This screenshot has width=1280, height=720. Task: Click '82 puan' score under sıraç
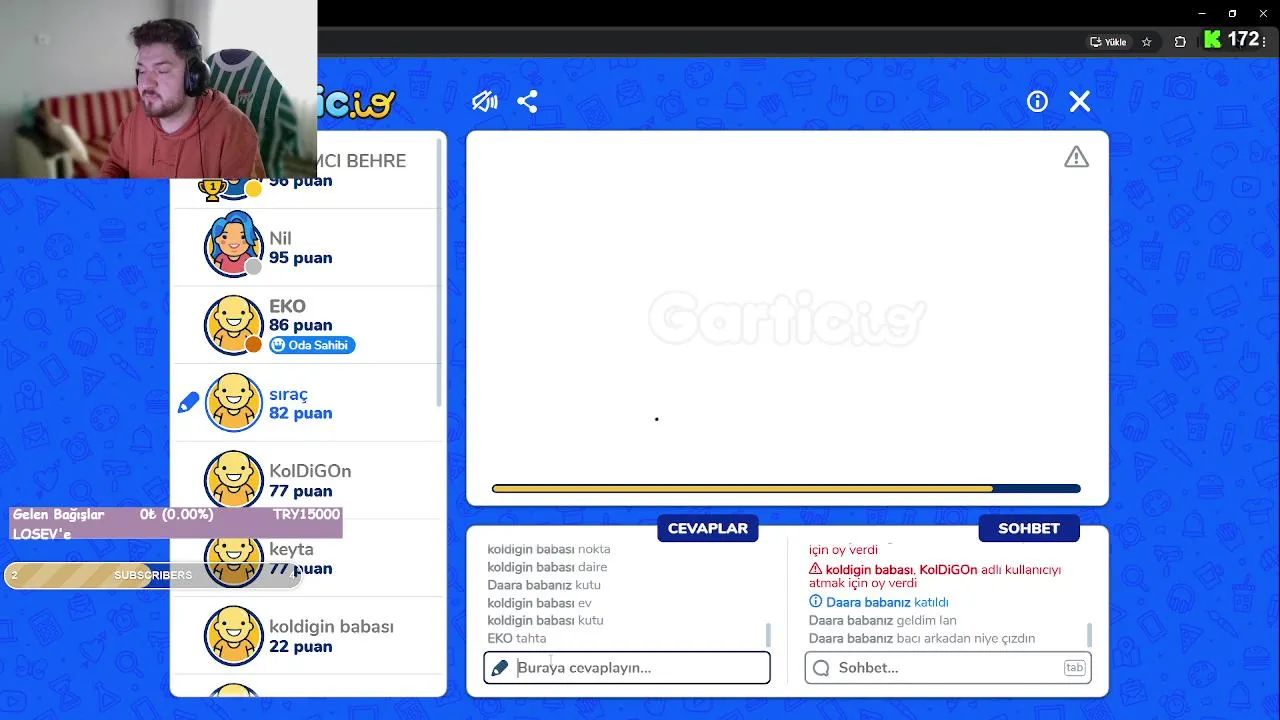[300, 413]
